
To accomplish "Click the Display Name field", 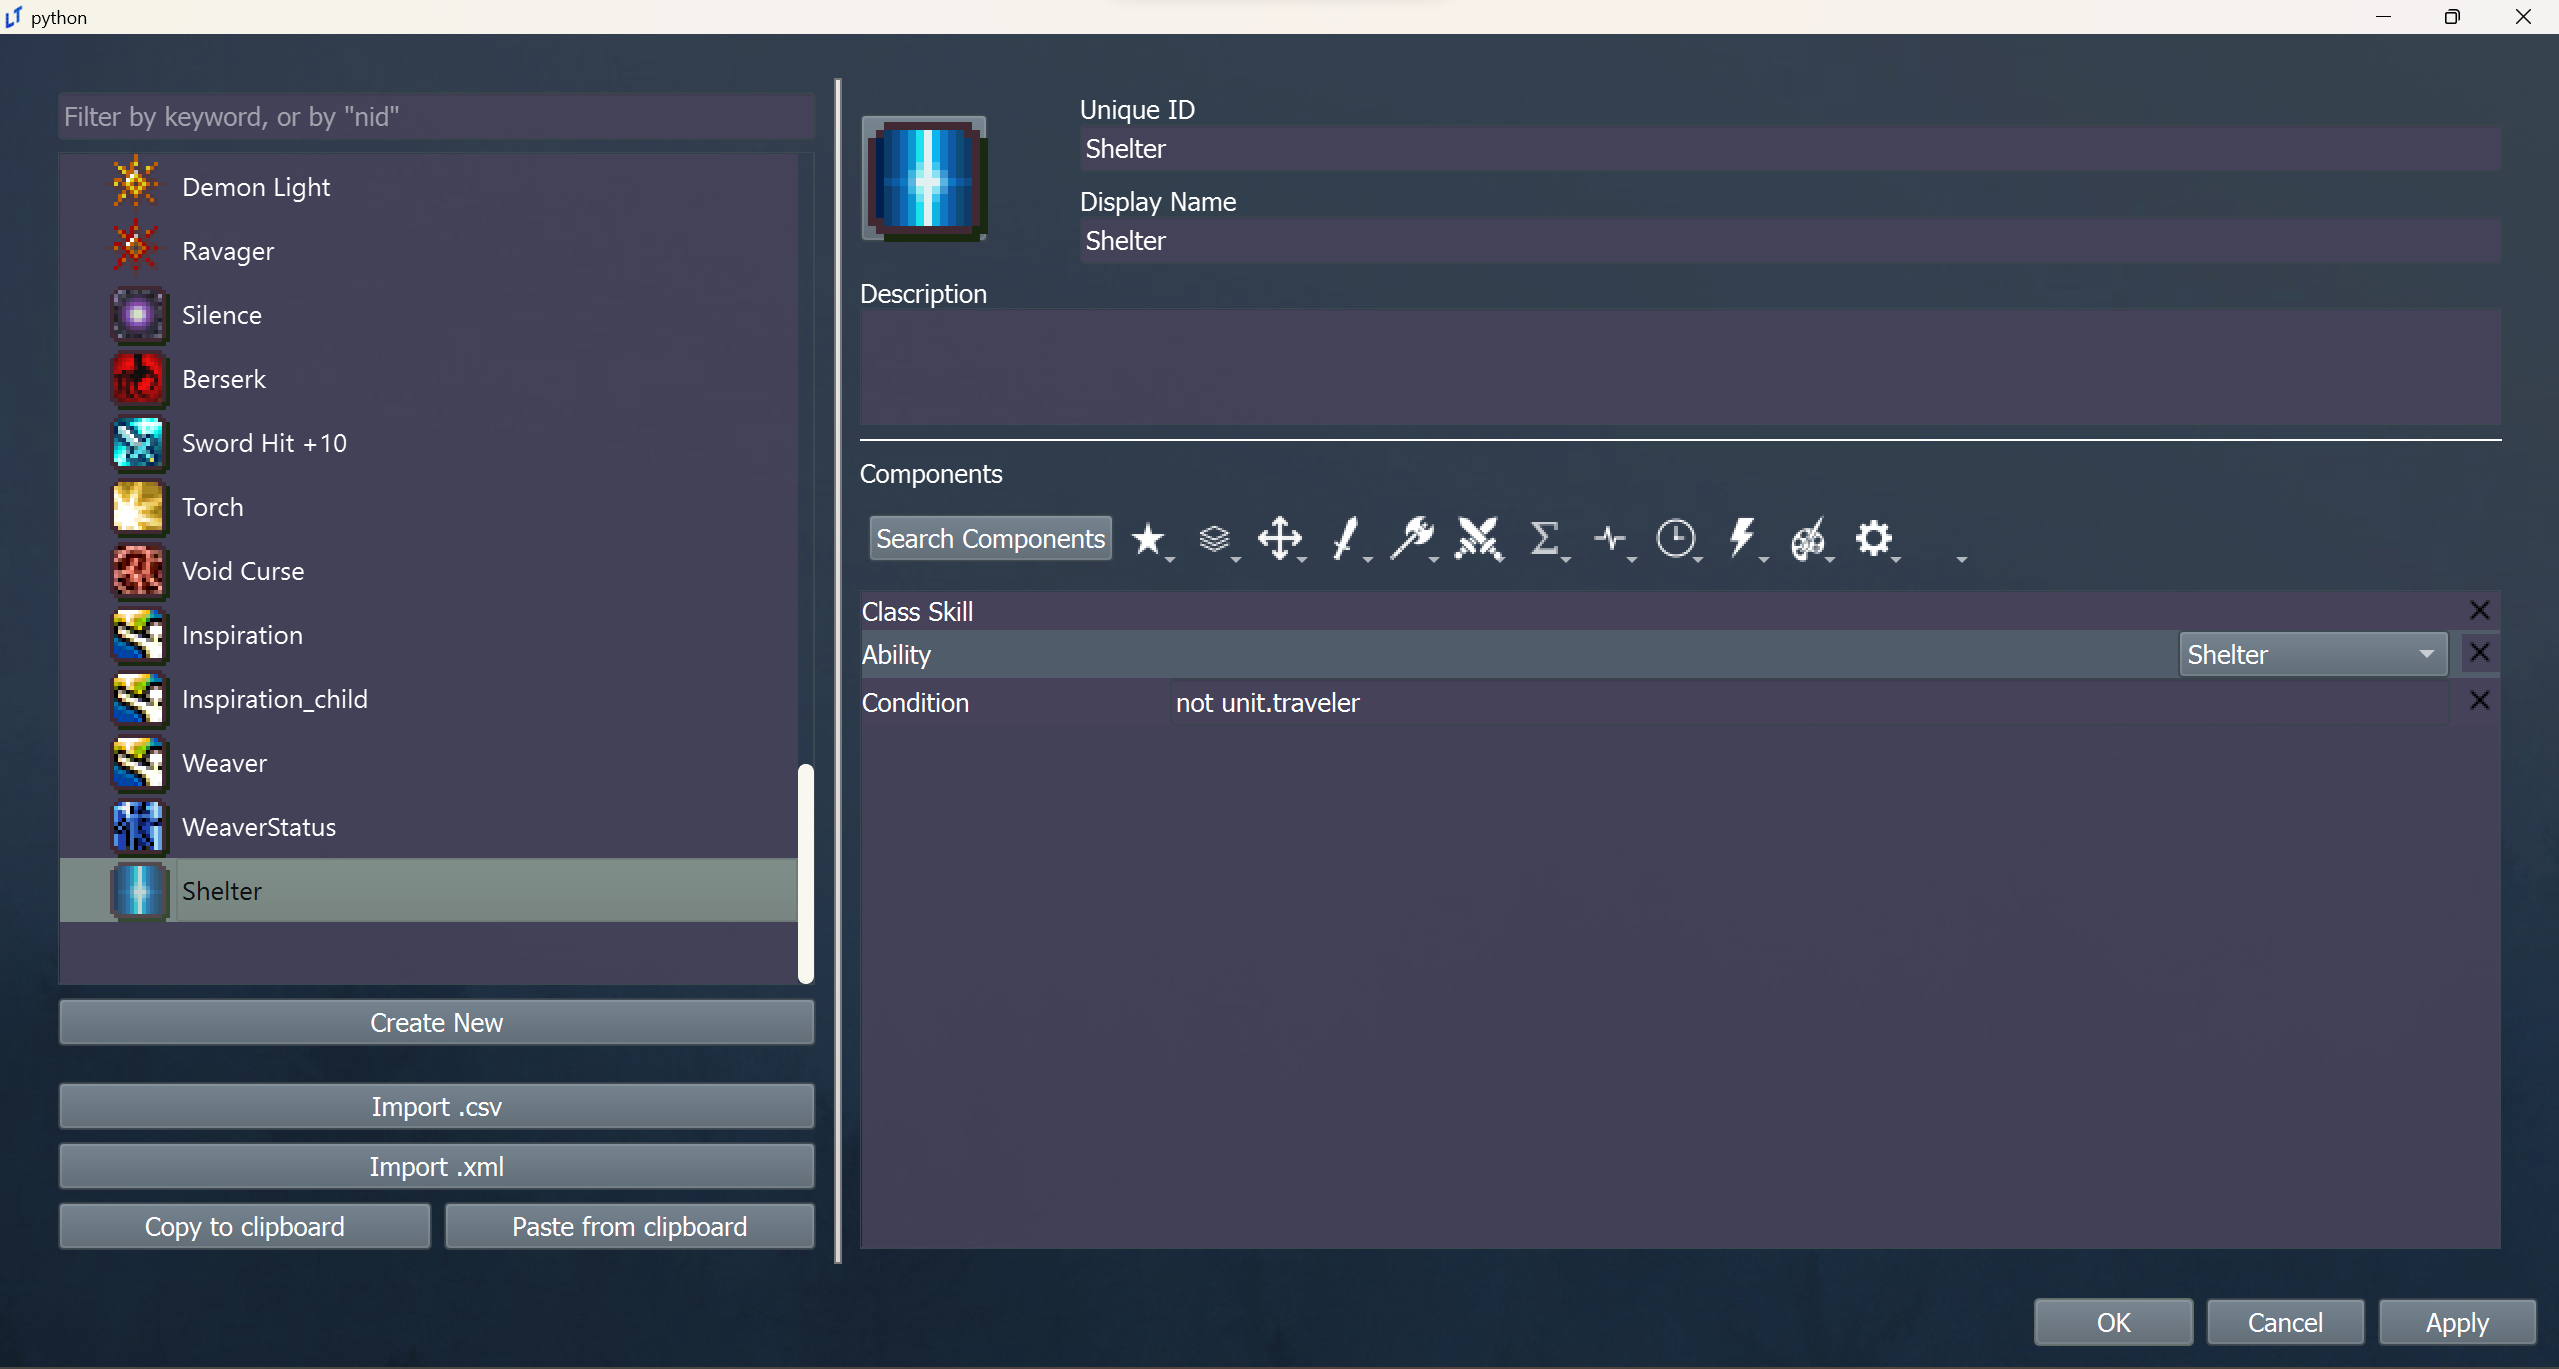I will tap(1790, 240).
